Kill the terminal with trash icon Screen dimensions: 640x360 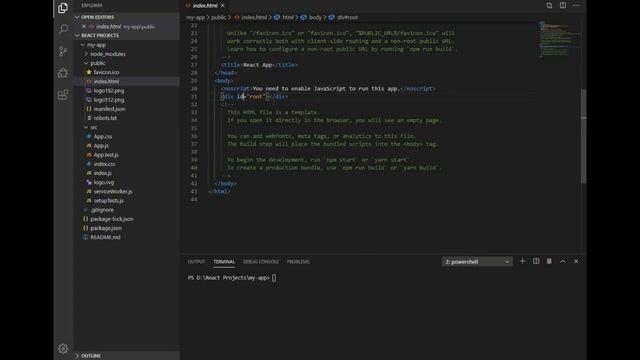click(x=549, y=261)
